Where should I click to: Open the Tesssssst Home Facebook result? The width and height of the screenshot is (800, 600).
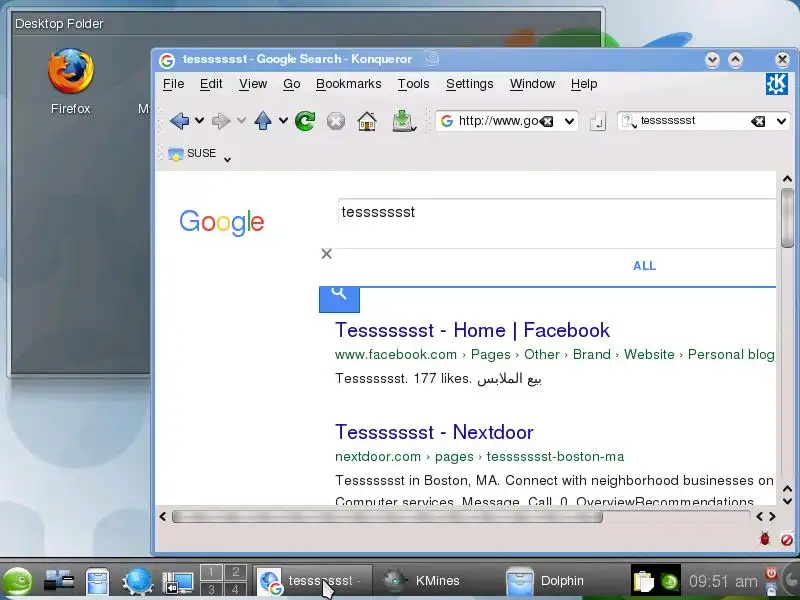(472, 330)
